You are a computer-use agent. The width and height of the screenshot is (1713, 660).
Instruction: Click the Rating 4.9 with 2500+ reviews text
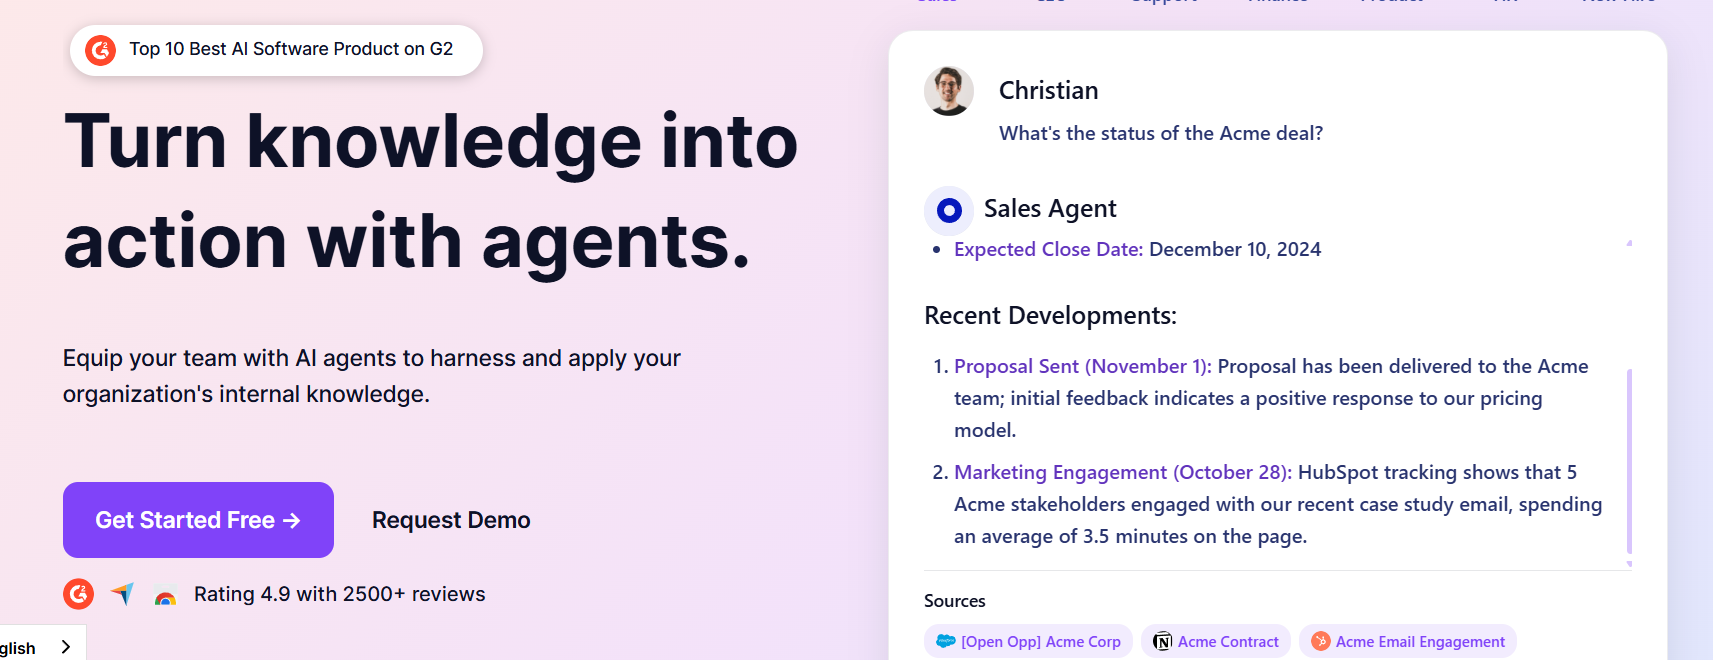coord(340,594)
